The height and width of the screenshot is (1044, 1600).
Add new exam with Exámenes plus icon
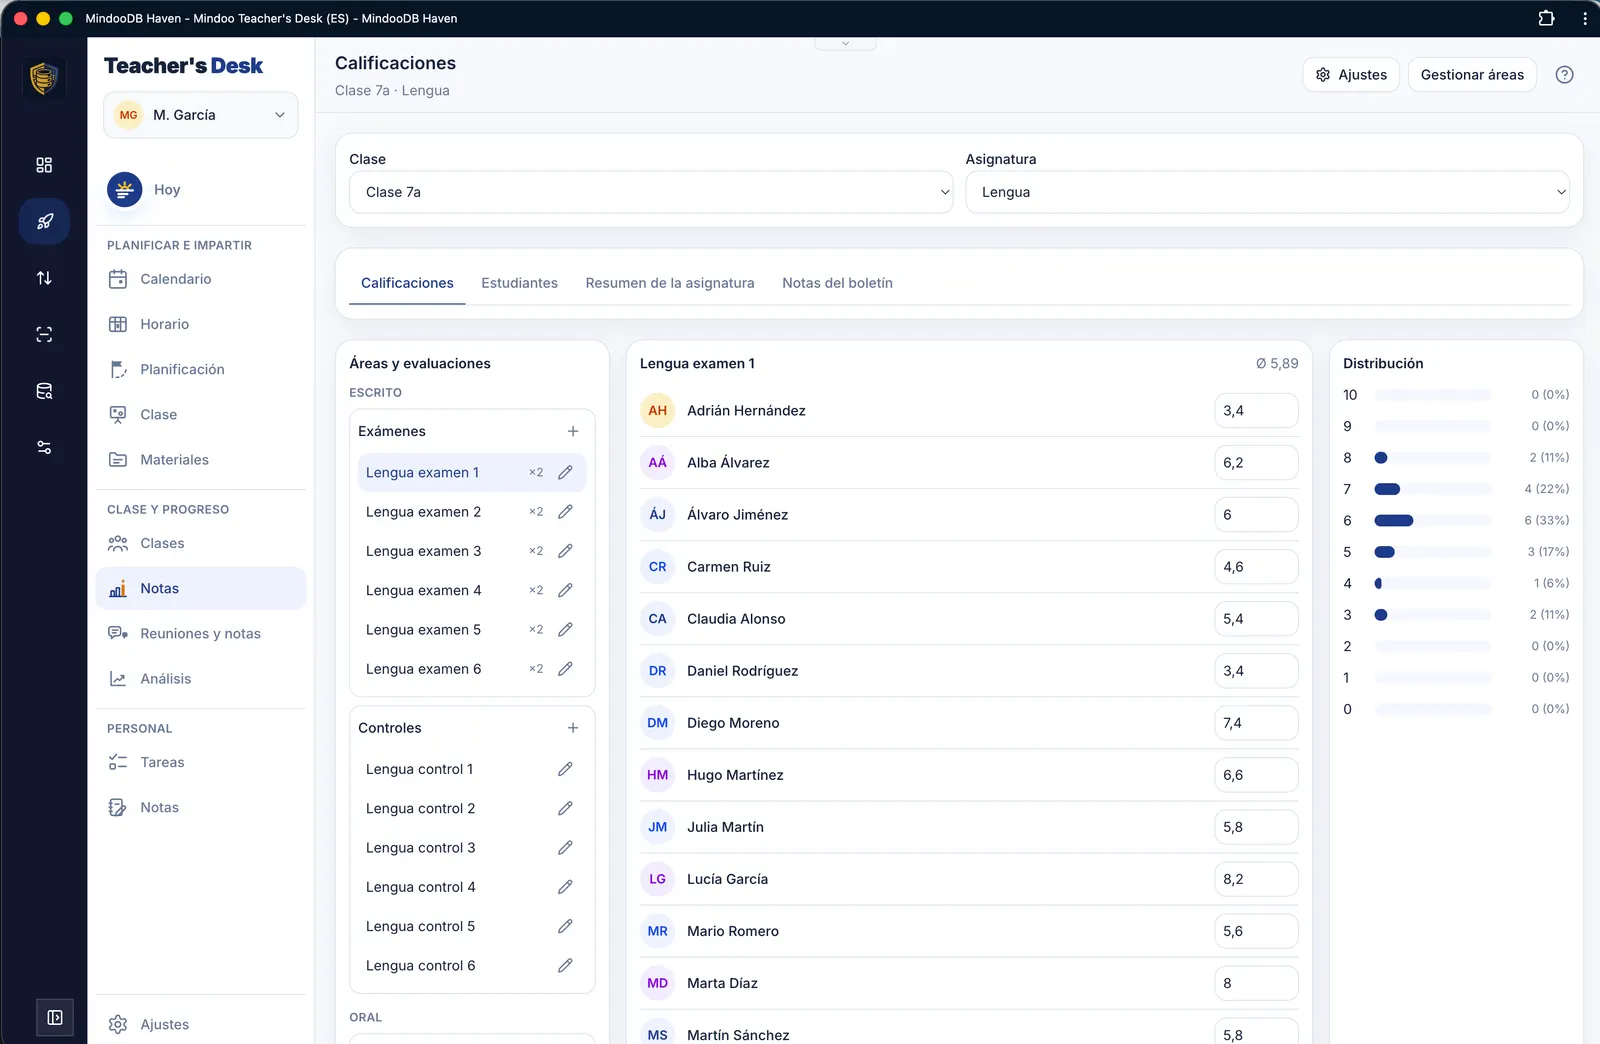[573, 431]
